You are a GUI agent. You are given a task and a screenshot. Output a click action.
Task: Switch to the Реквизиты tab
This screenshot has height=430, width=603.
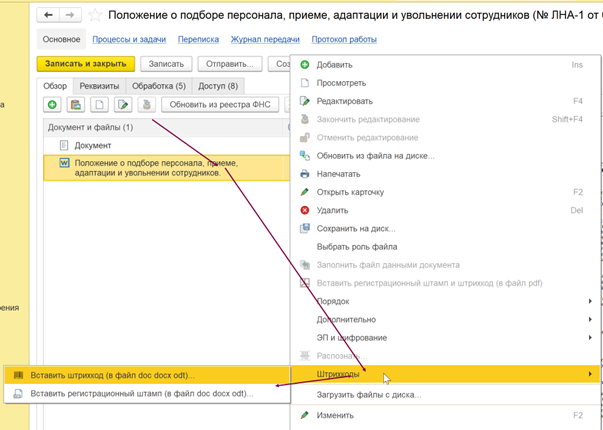[99, 86]
